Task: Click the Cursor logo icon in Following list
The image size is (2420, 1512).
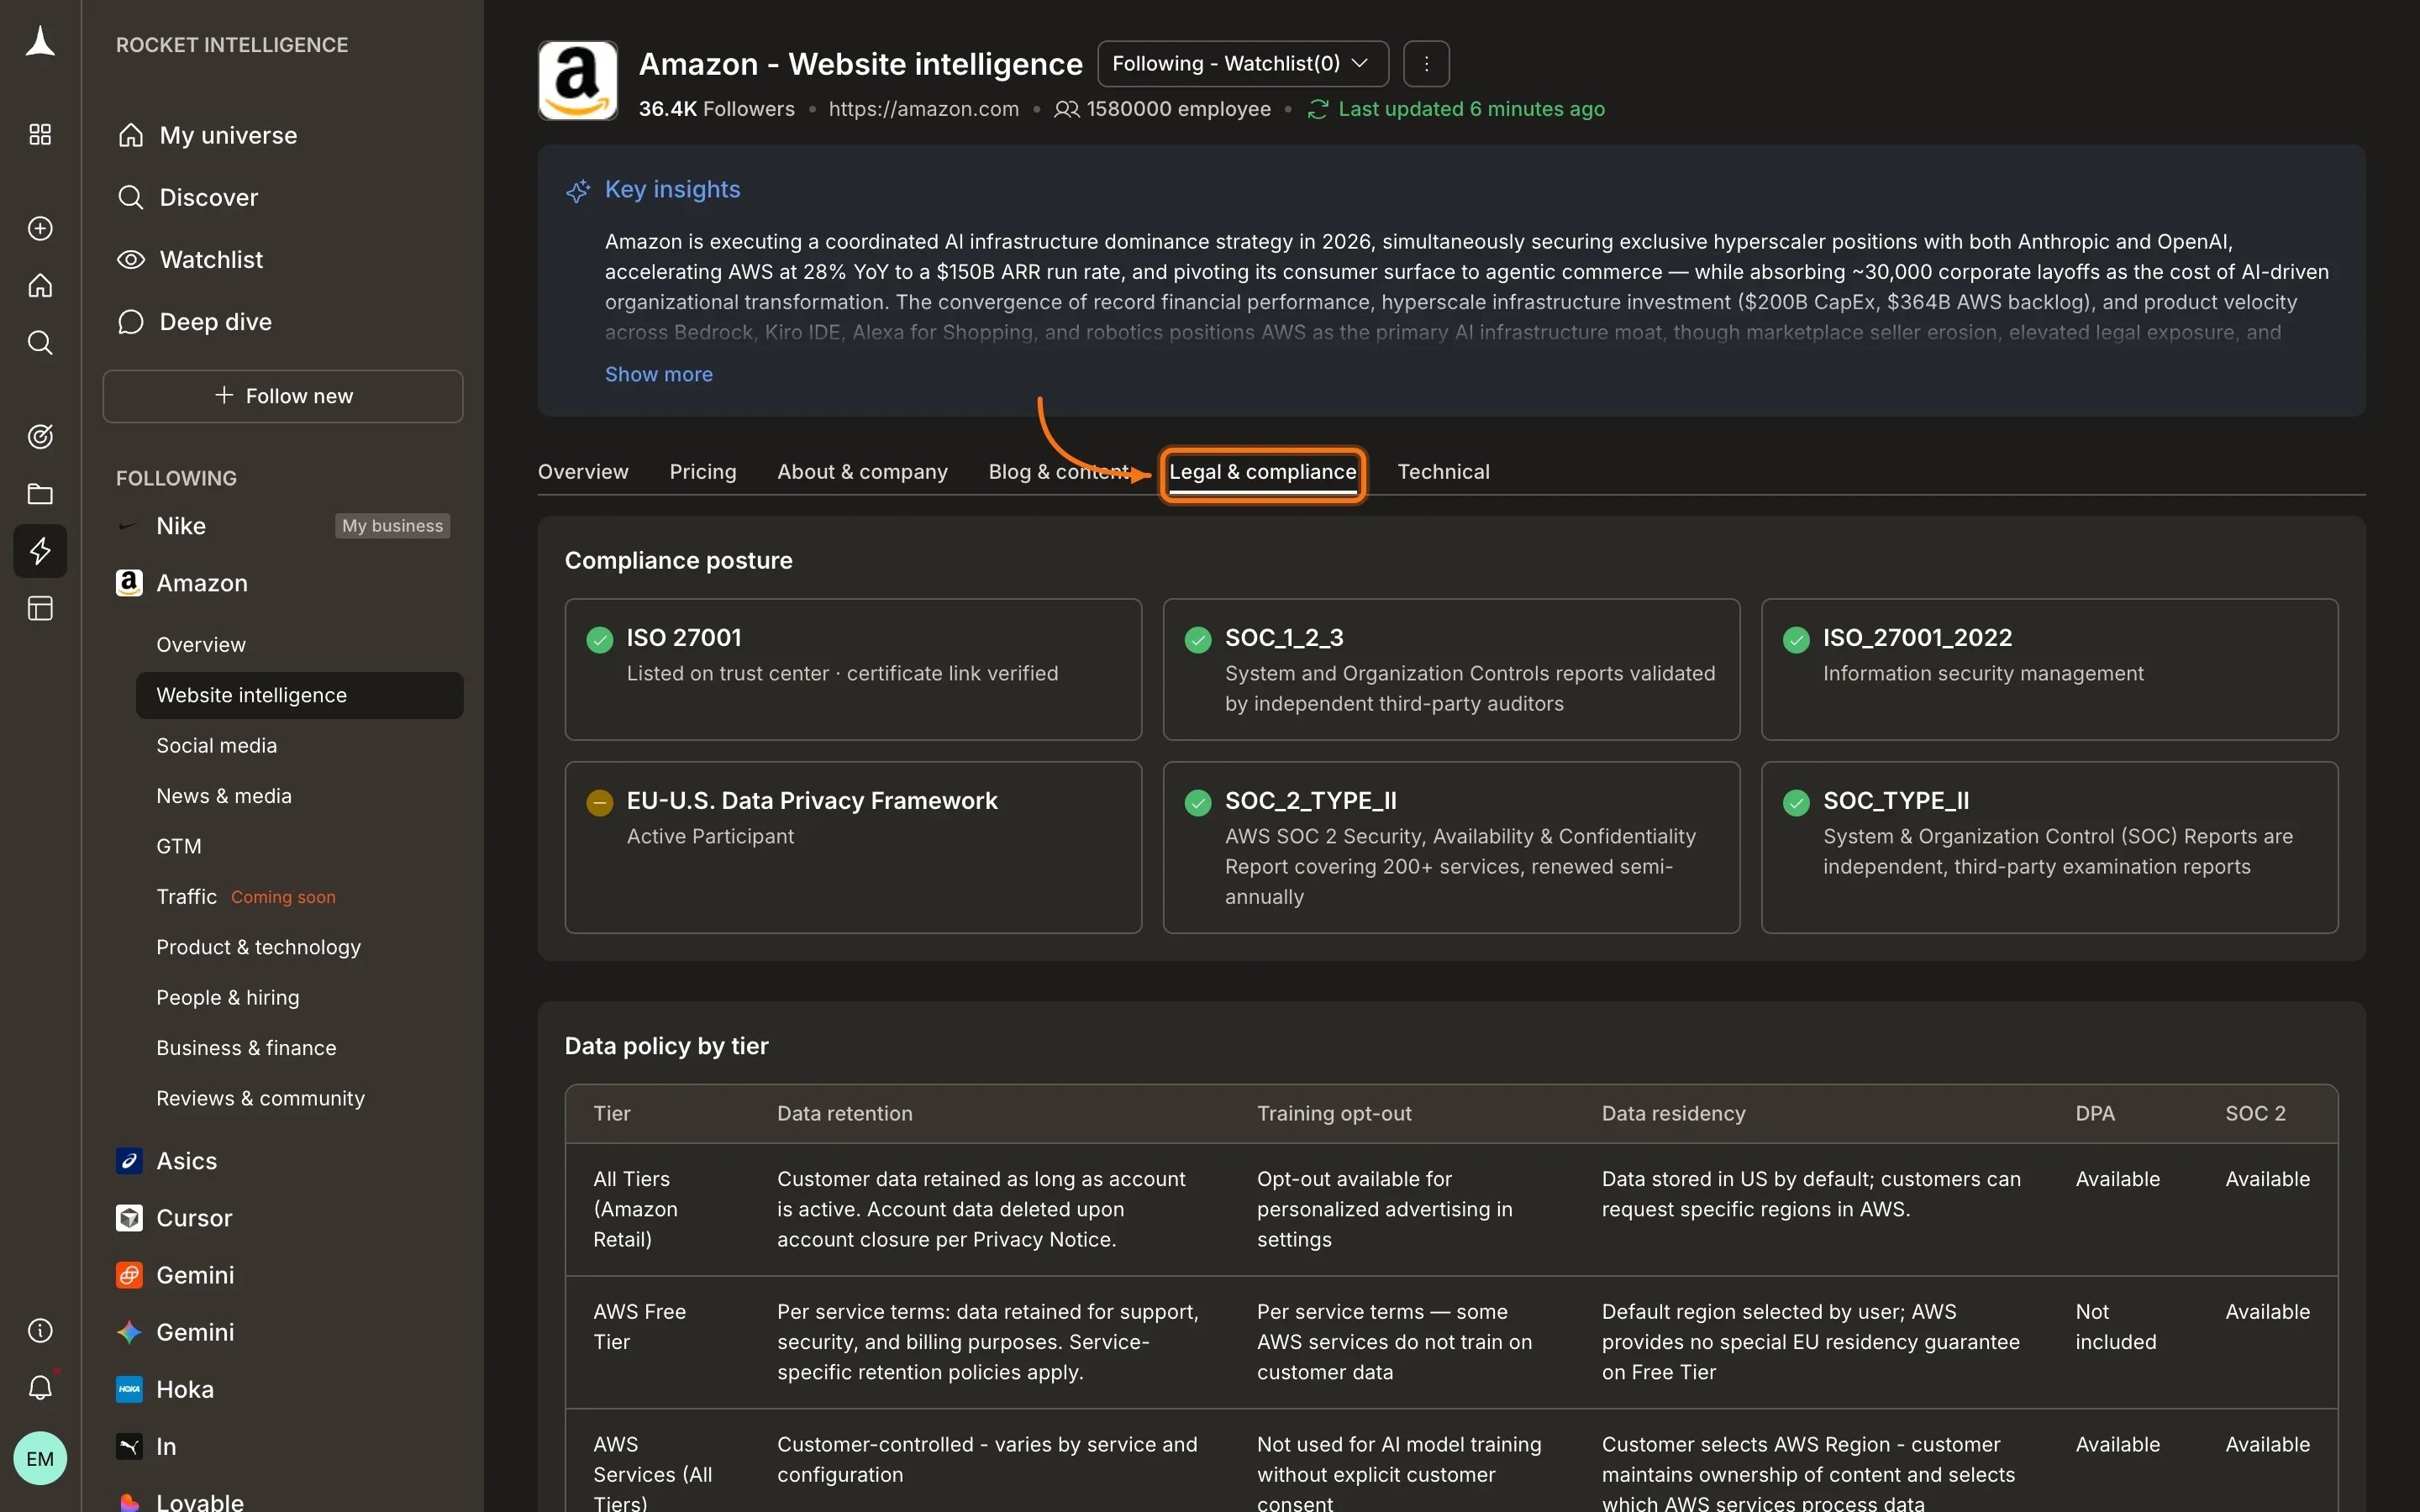Action: click(x=129, y=1218)
